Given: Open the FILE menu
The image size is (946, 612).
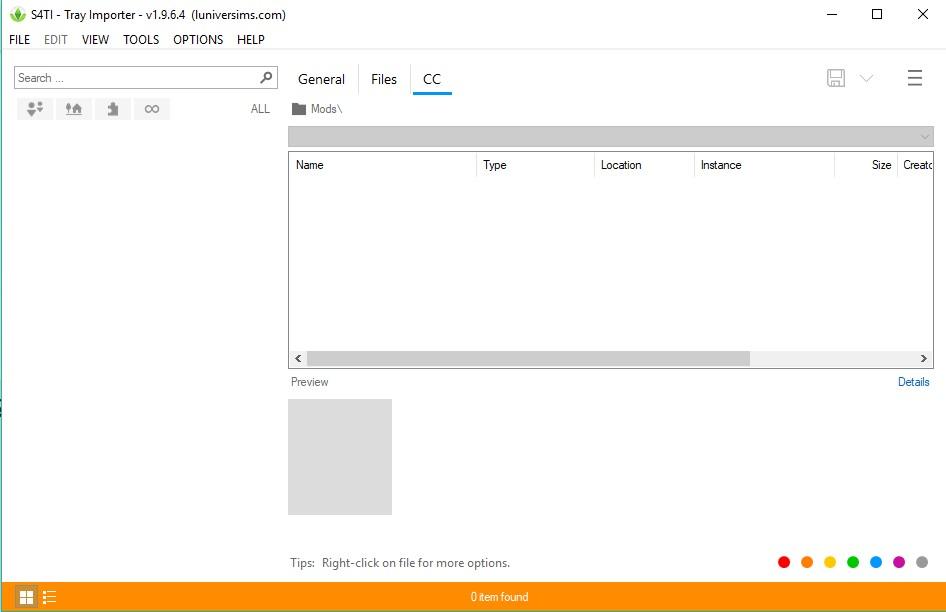Looking at the screenshot, I should tap(19, 40).
